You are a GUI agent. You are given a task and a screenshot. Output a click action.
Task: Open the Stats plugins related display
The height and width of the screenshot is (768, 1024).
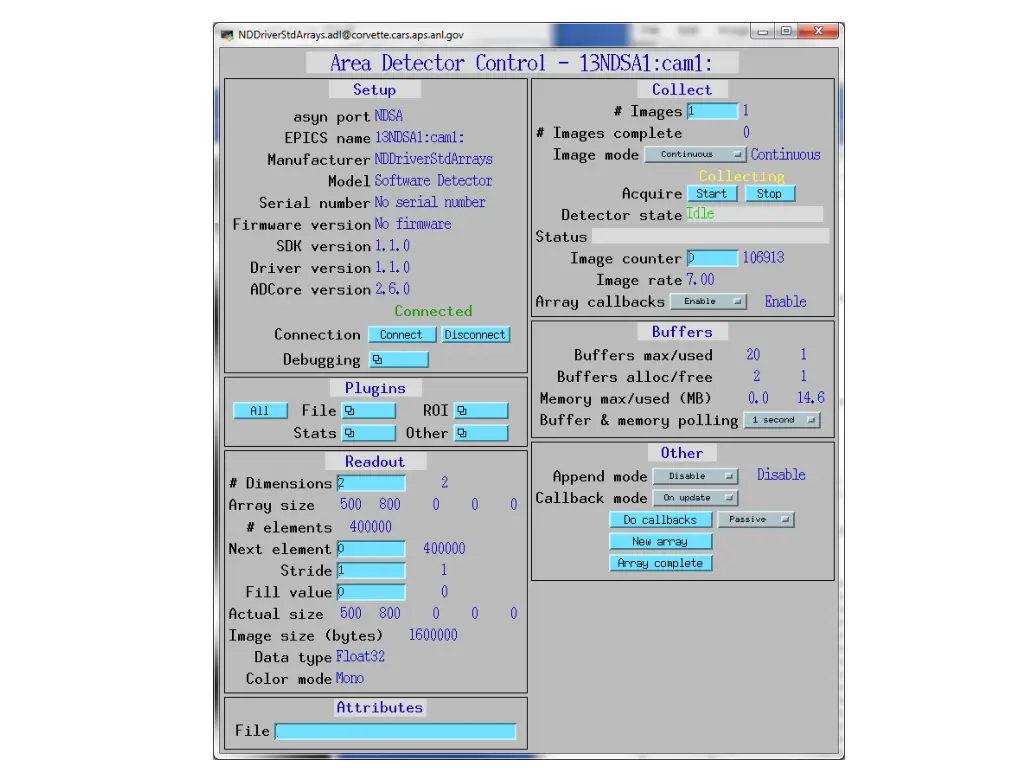(368, 433)
